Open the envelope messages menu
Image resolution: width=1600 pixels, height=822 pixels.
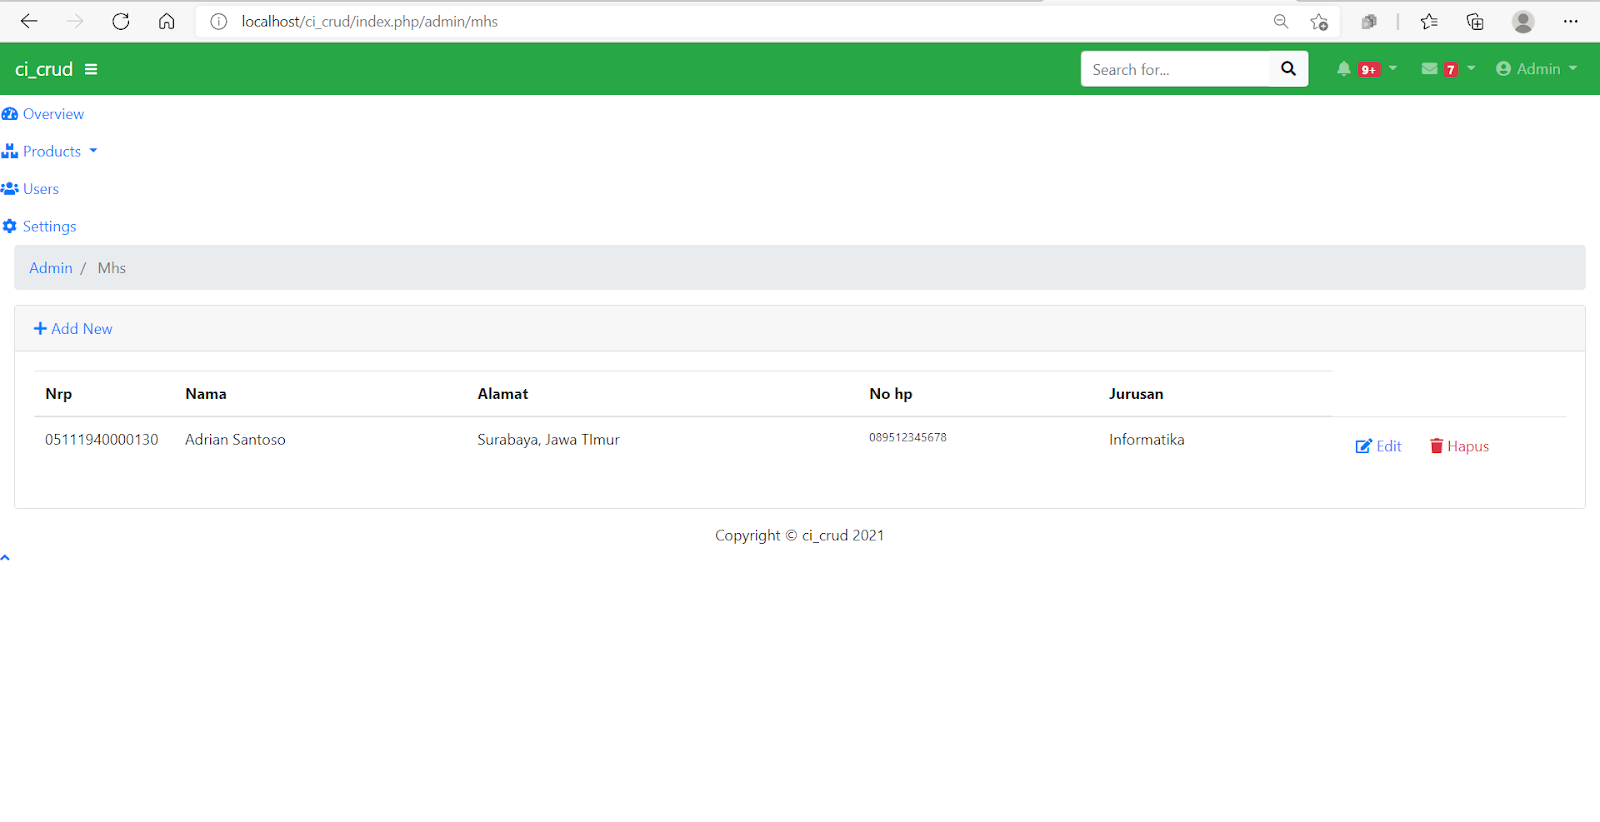coord(1430,69)
